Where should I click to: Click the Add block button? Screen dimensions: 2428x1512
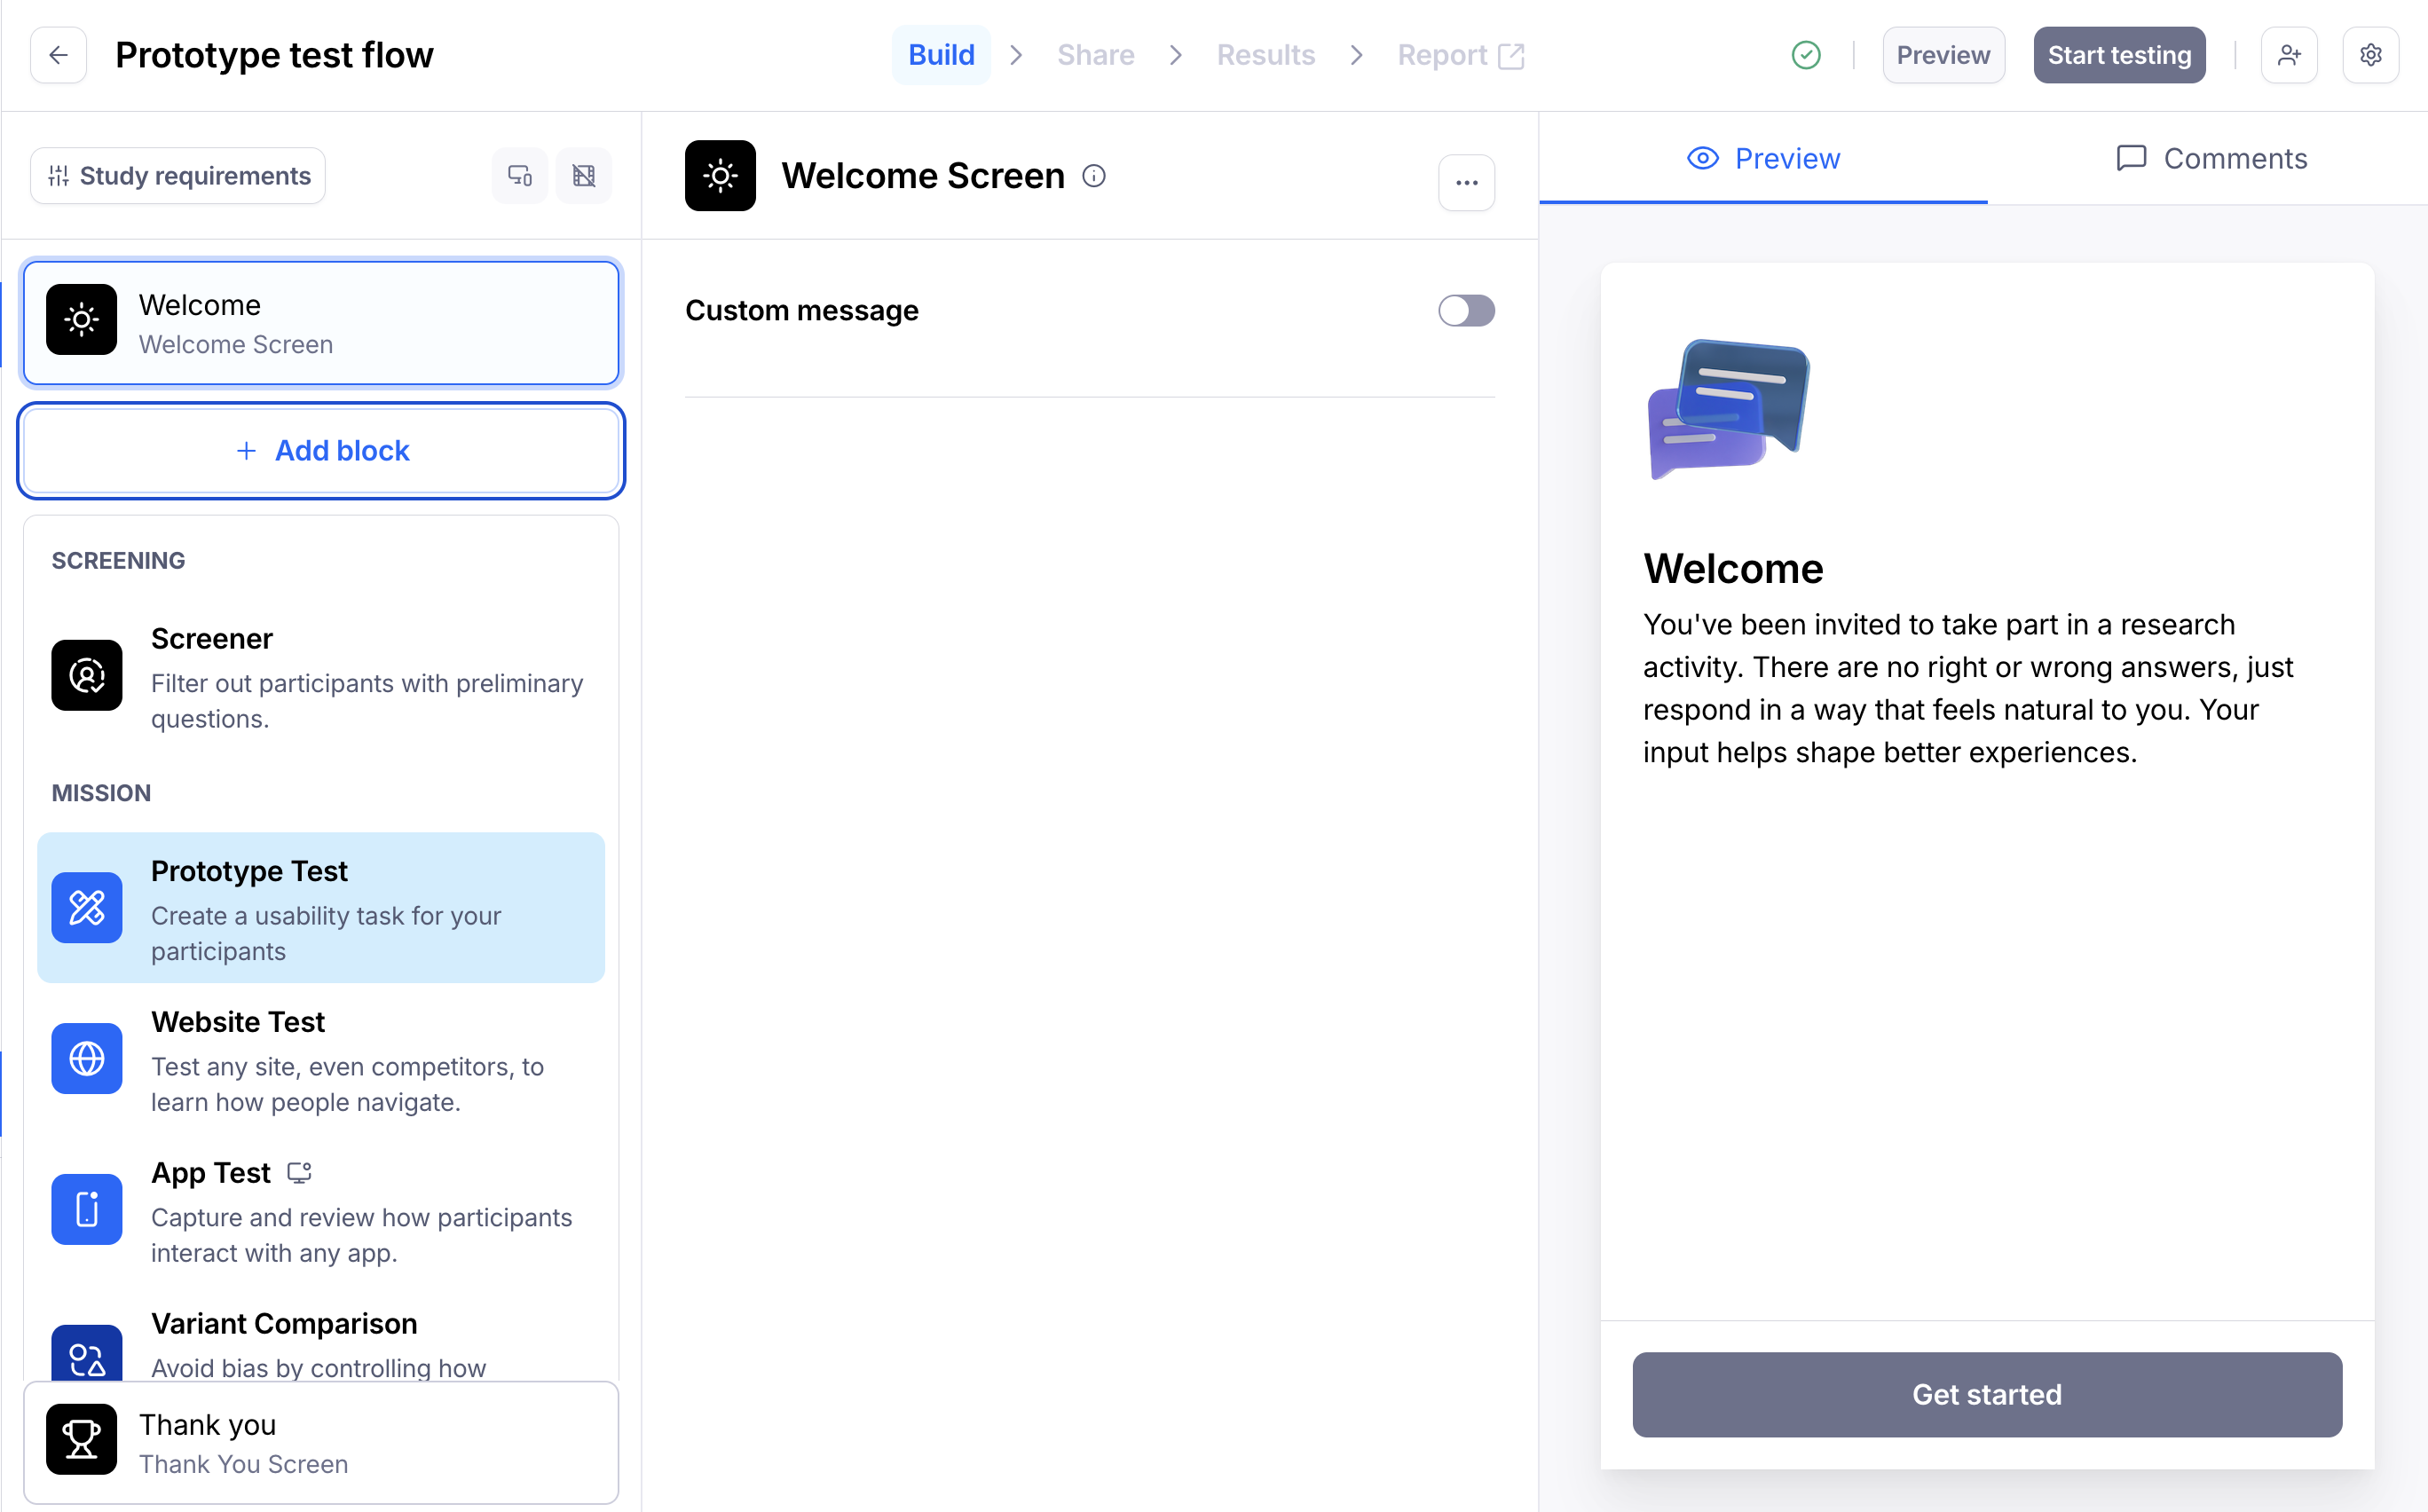321,451
